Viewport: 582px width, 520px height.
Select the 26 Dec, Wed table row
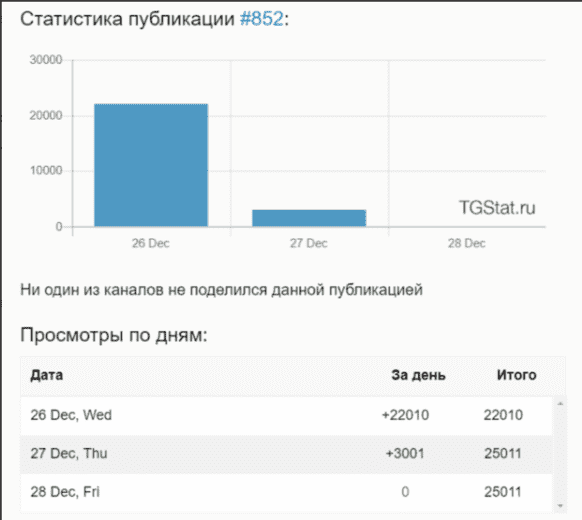(x=286, y=415)
